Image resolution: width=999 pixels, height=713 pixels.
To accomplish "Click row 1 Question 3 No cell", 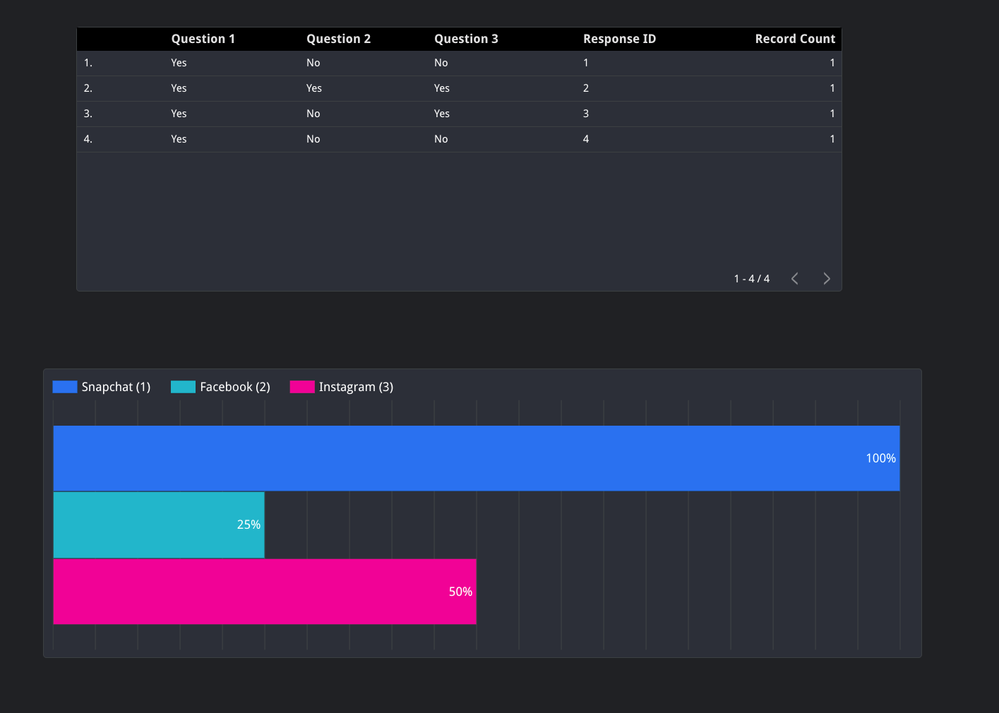I will [441, 62].
